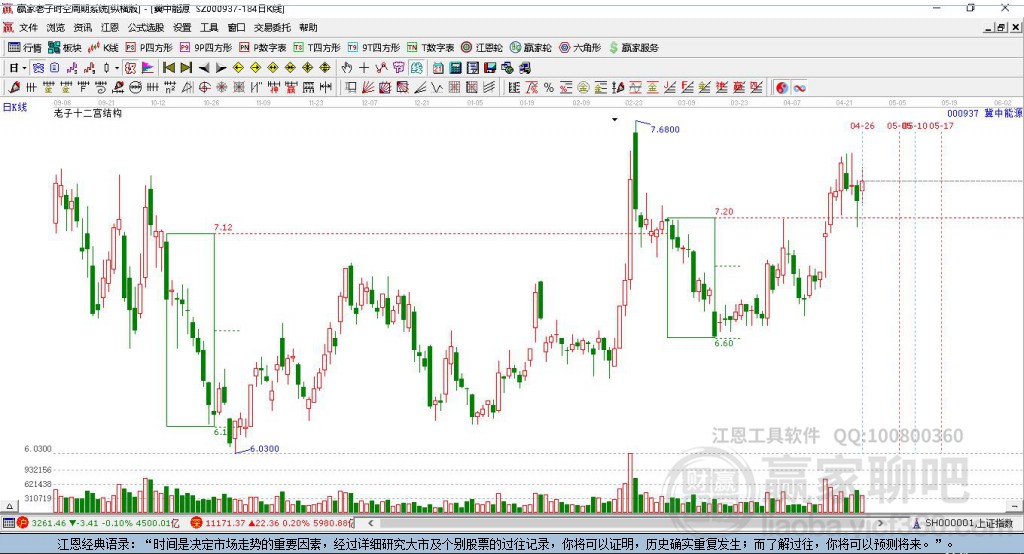
Task: Open the 文件 menu
Action: click(29, 27)
